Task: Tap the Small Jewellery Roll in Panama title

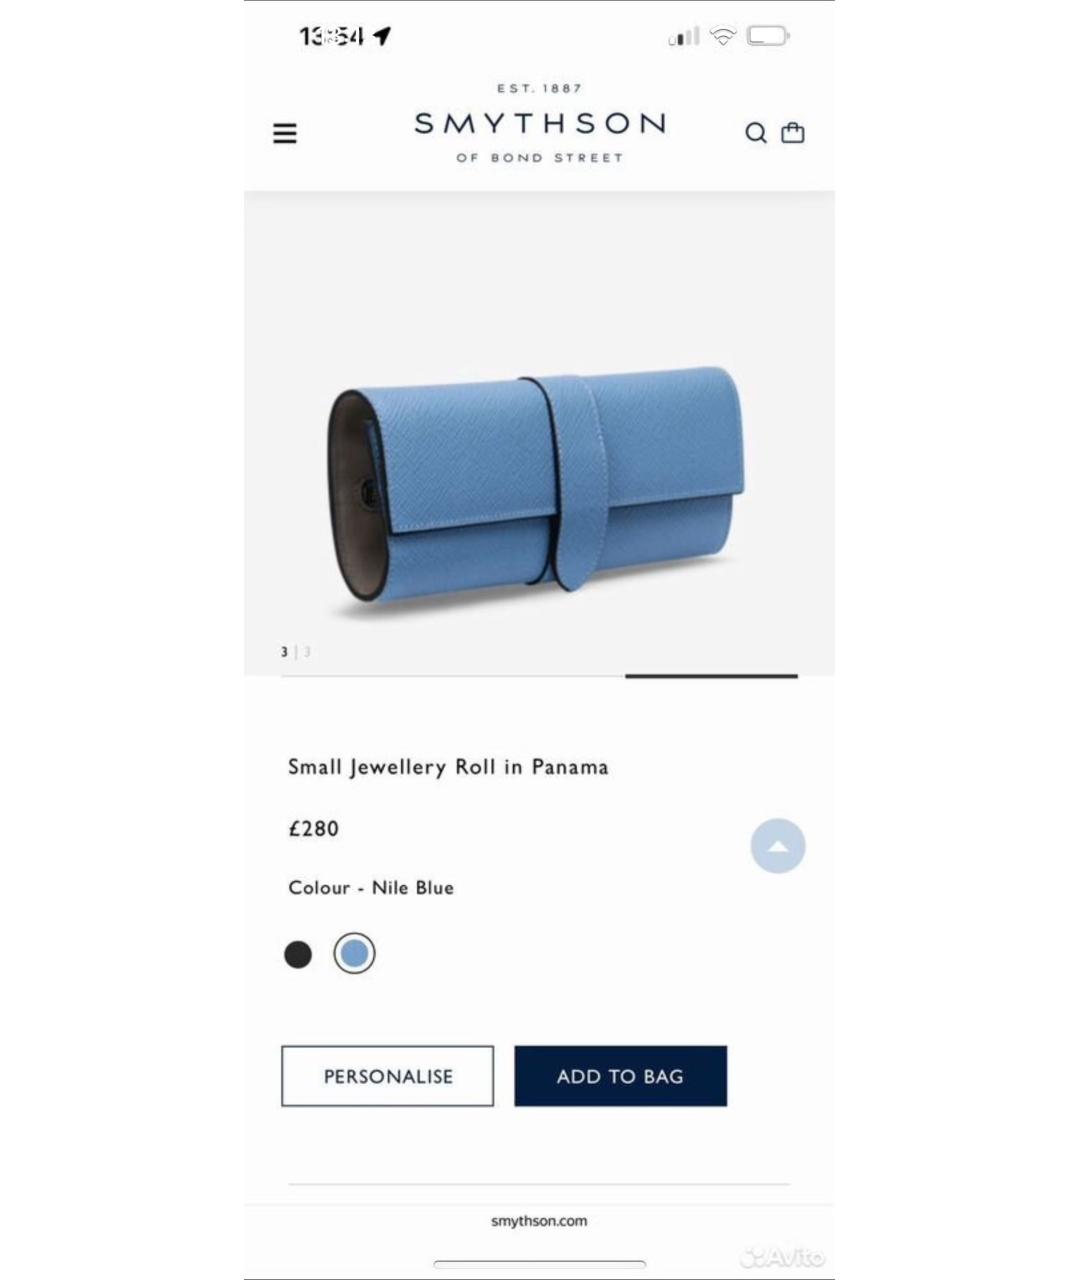Action: click(448, 767)
